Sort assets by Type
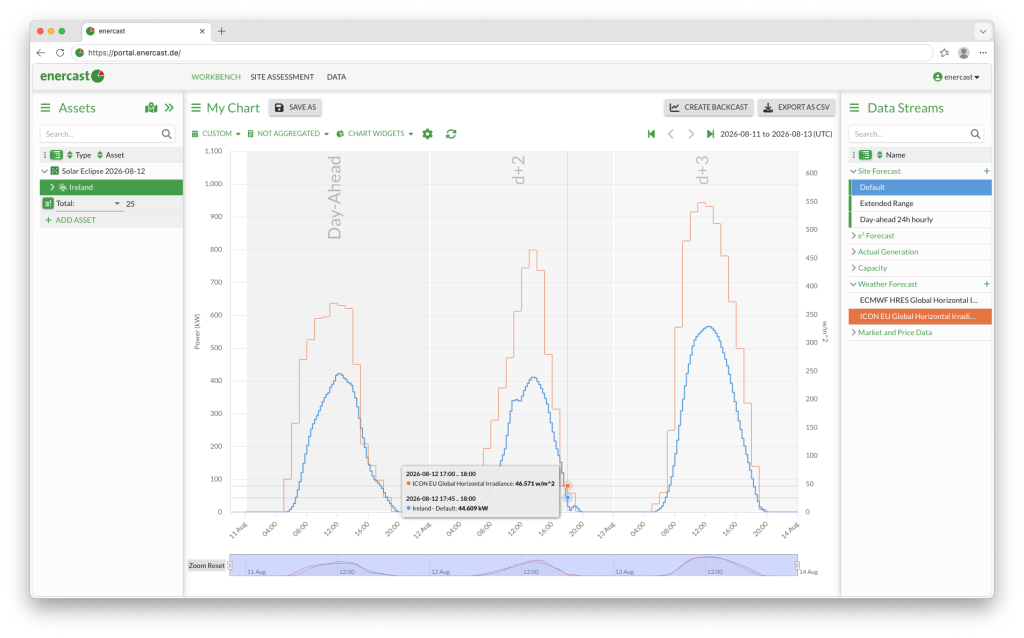Viewport: 1024px width, 638px height. [x=79, y=155]
